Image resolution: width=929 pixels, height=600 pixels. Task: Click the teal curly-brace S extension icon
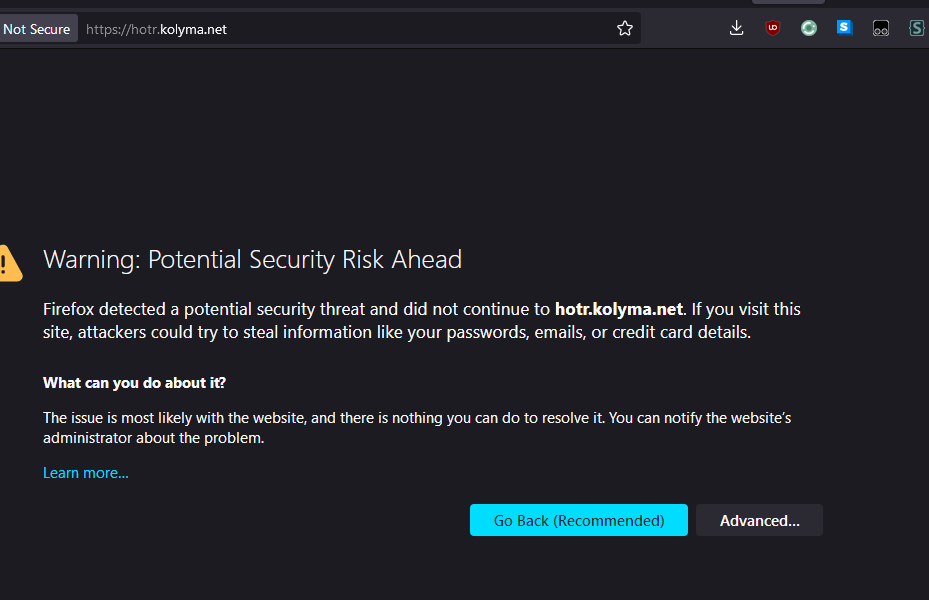click(x=916, y=29)
